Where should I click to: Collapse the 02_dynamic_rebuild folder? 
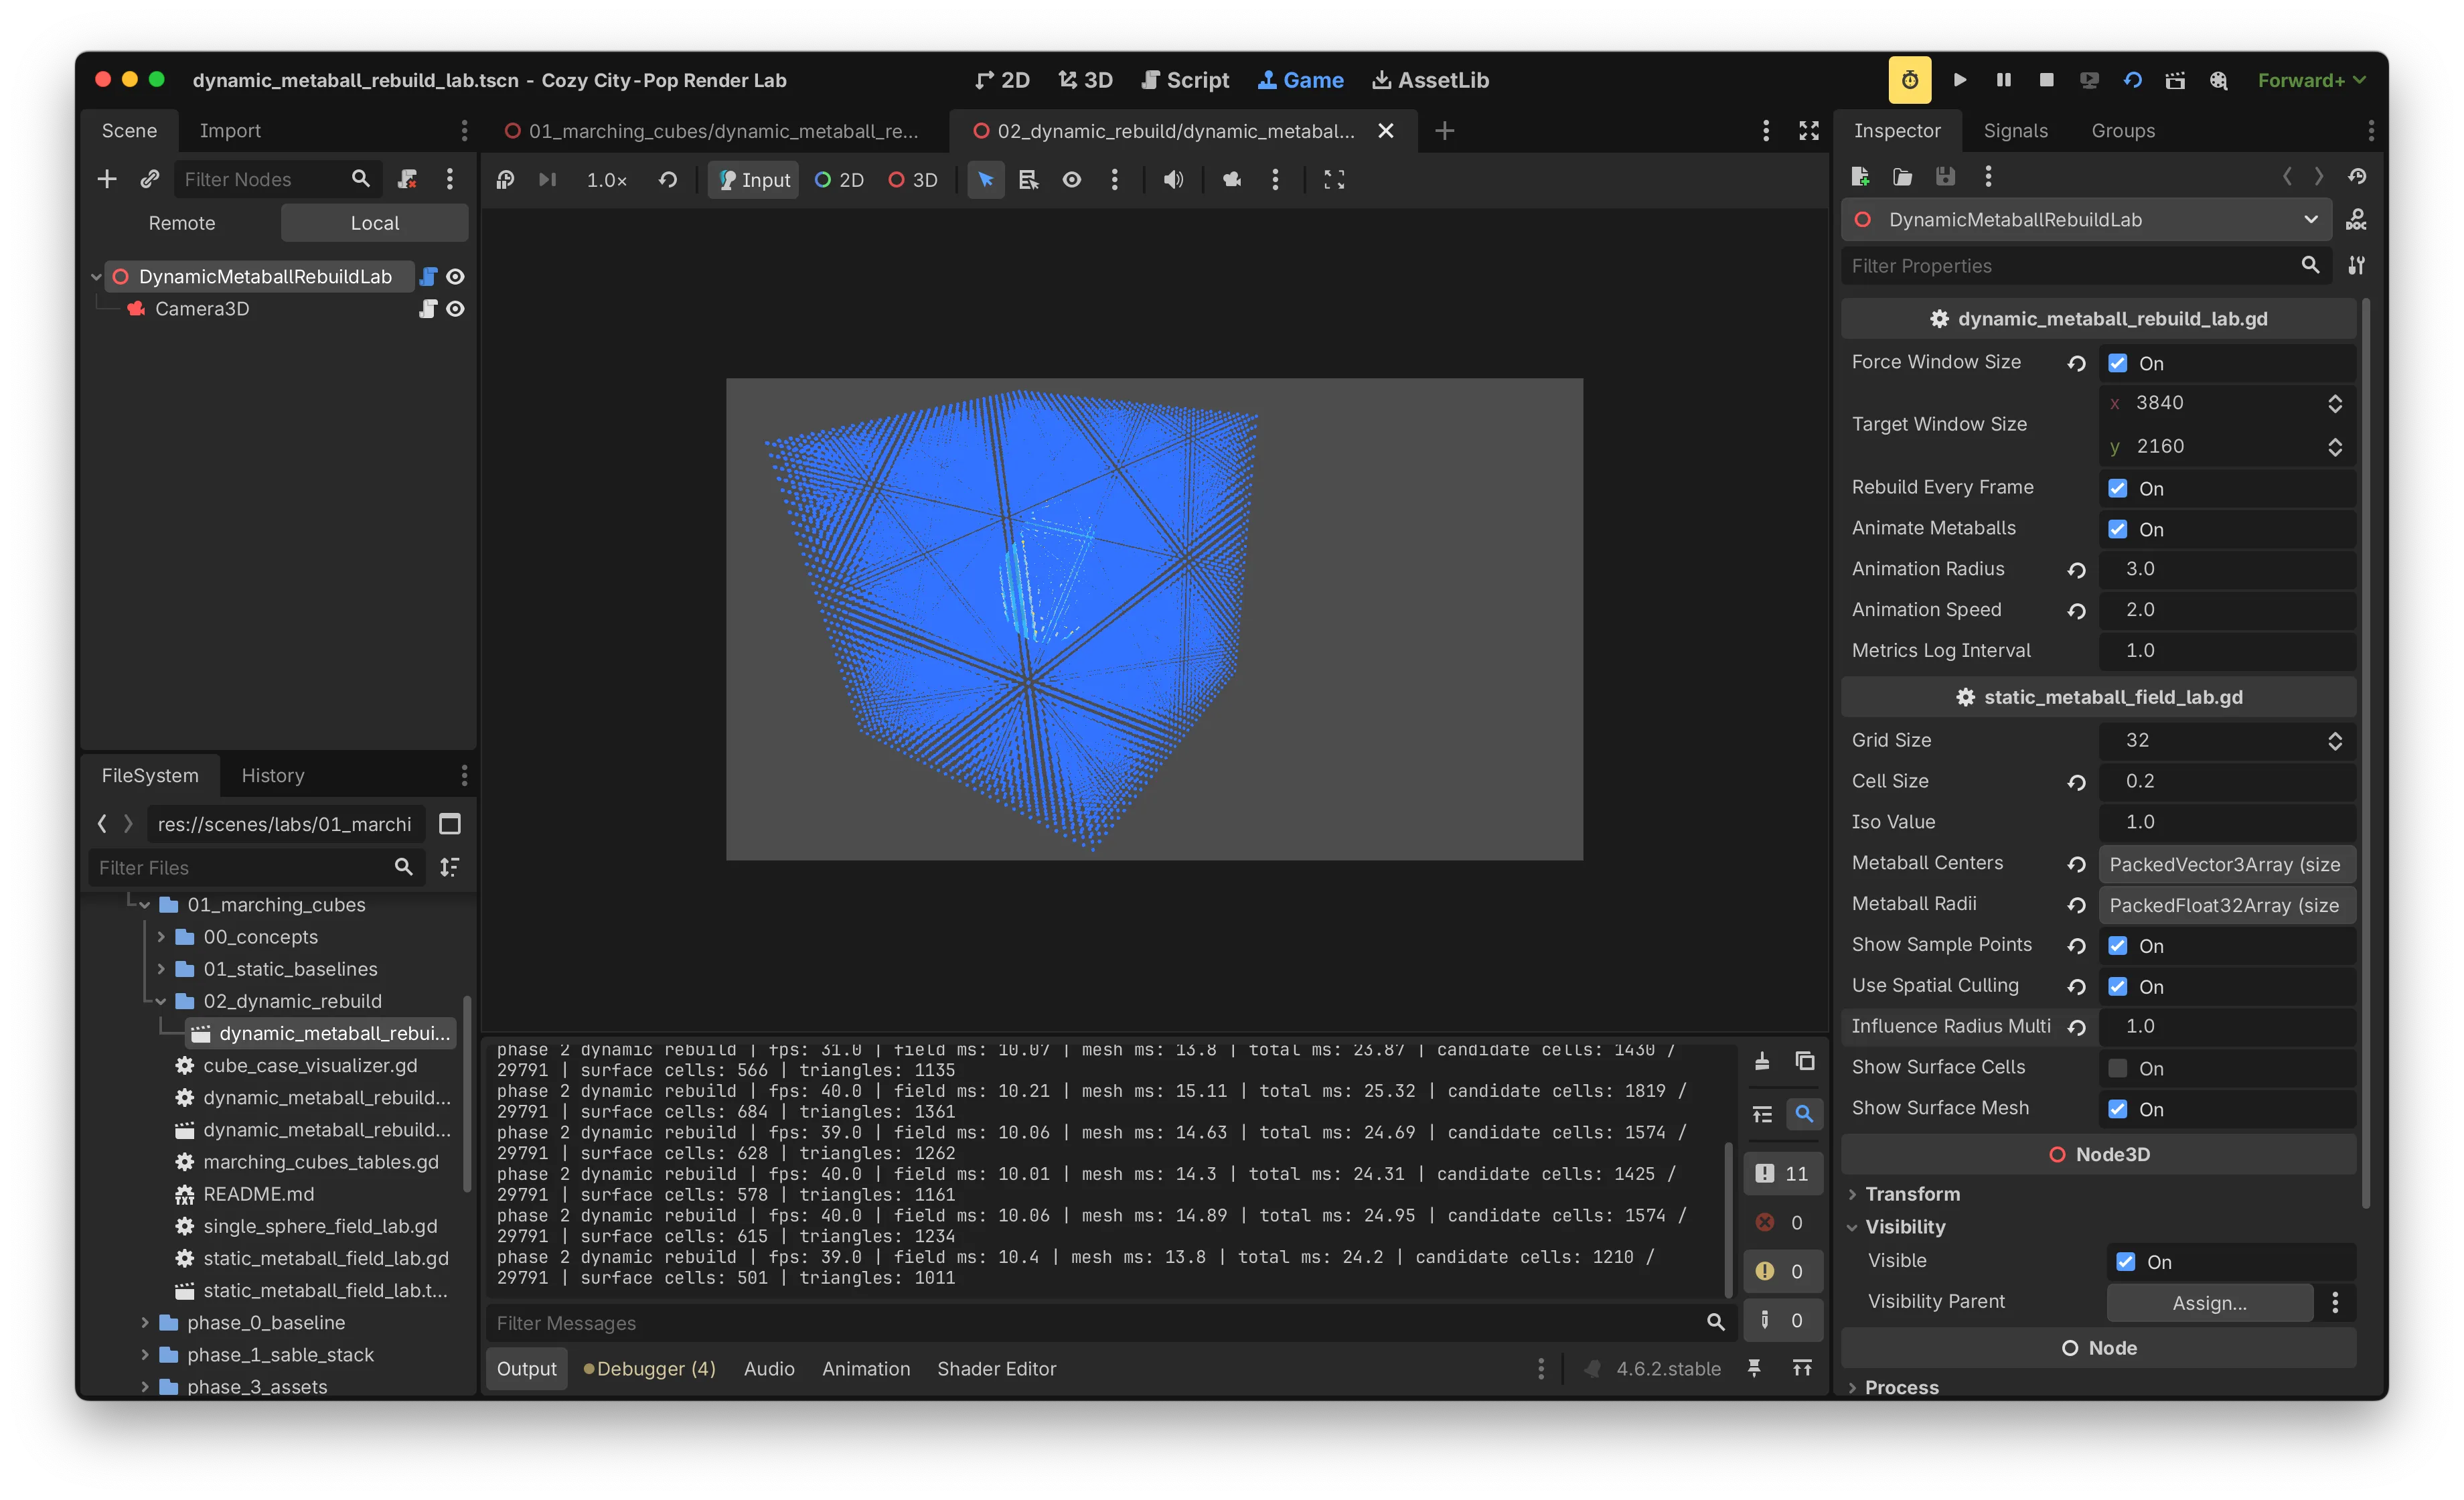tap(160, 1001)
